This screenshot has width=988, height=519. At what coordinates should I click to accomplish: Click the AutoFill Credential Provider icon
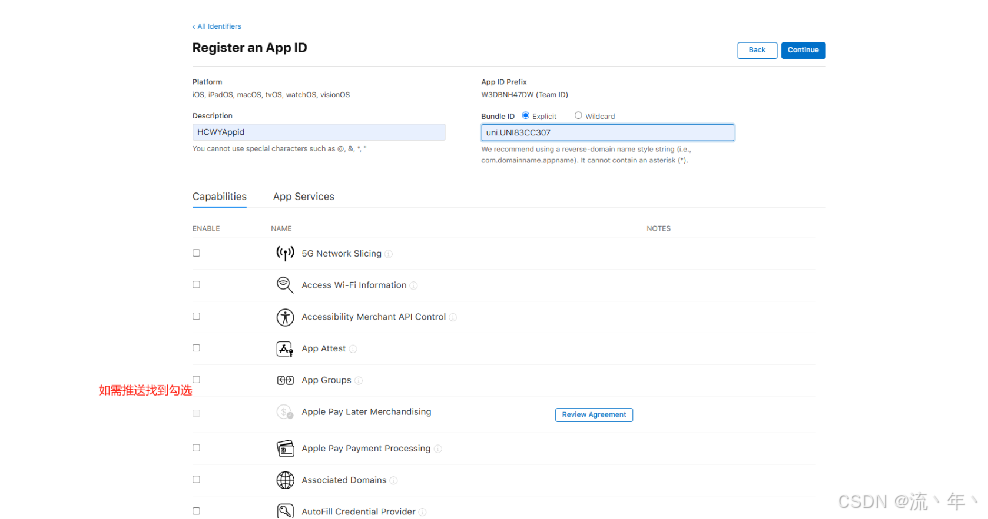pyautogui.click(x=285, y=511)
